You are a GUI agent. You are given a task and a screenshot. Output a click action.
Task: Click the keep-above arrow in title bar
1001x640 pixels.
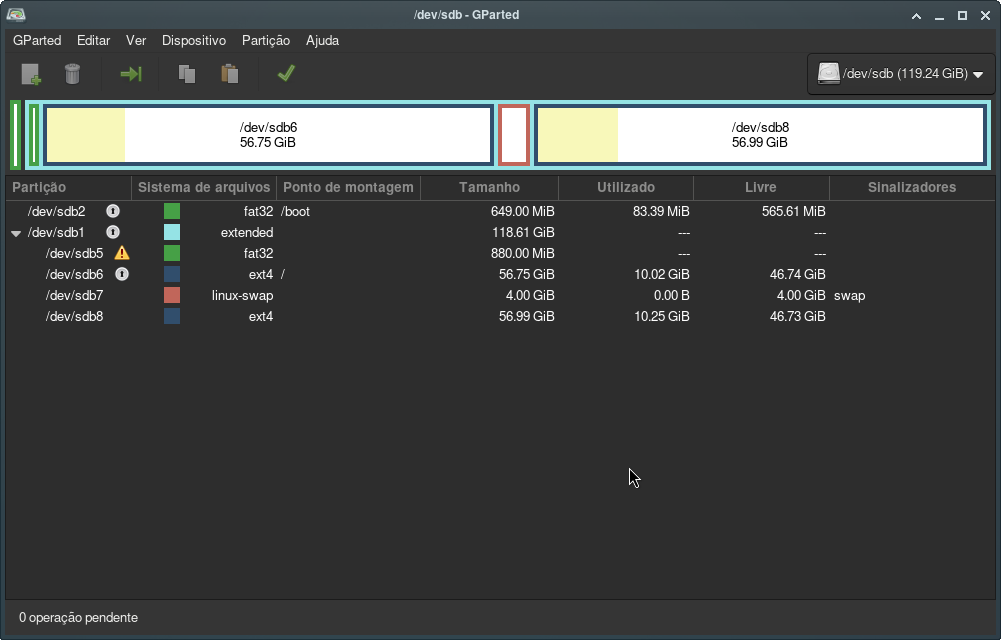(x=916, y=15)
